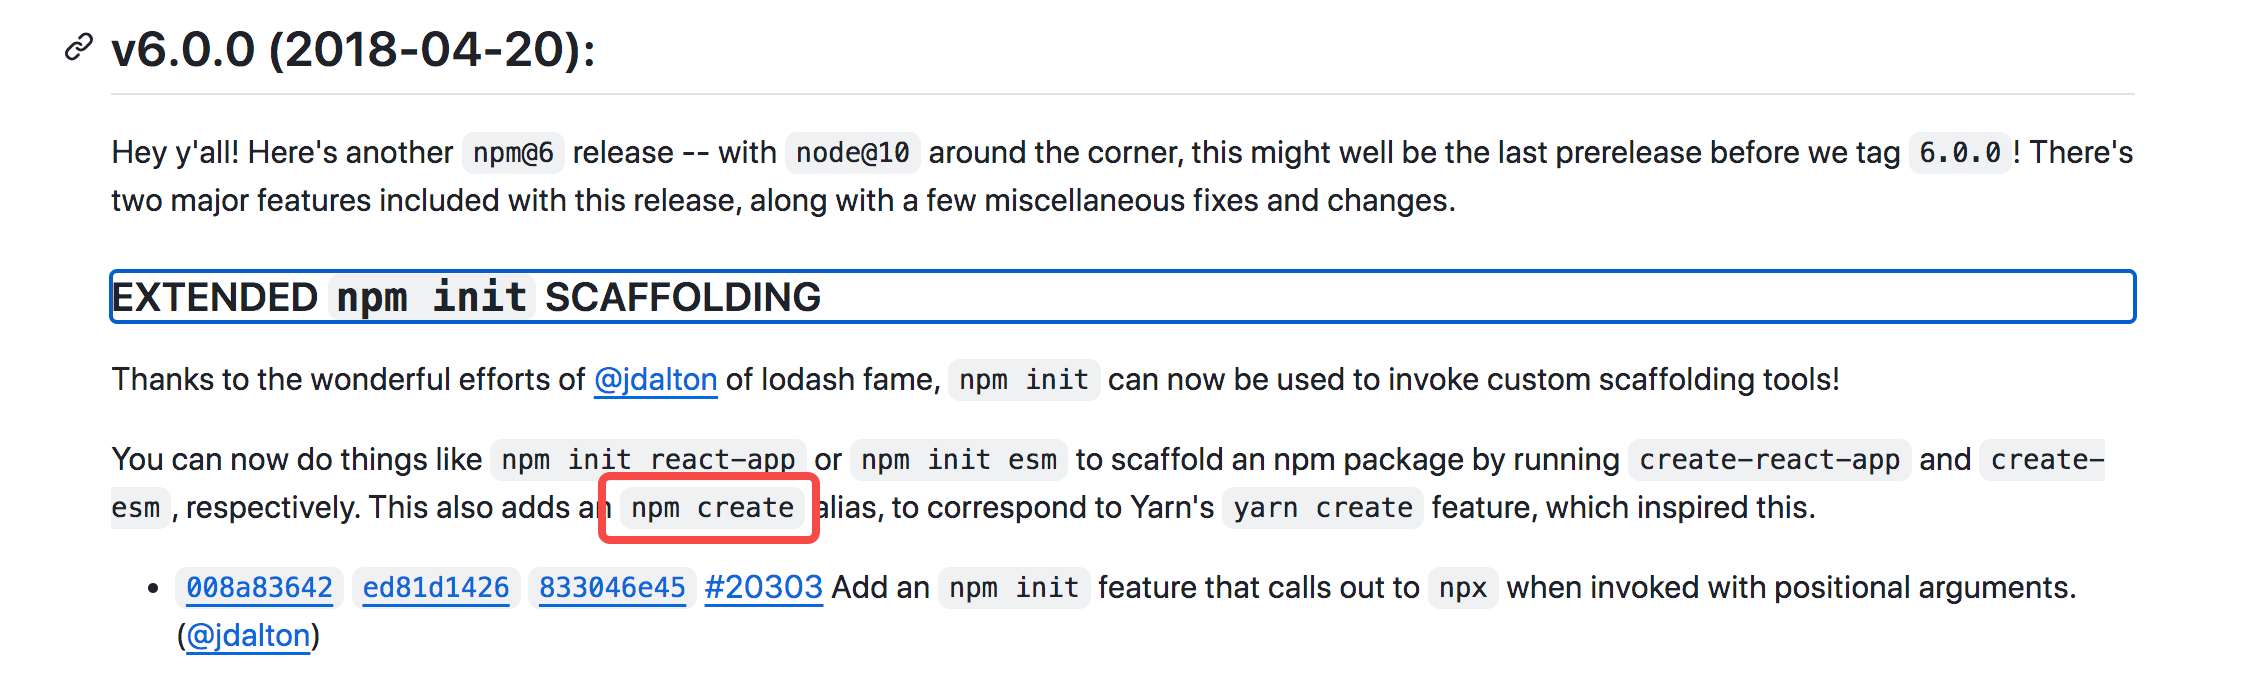Click the create-react-app code snippet
This screenshot has width=2264, height=686.
point(1770,460)
